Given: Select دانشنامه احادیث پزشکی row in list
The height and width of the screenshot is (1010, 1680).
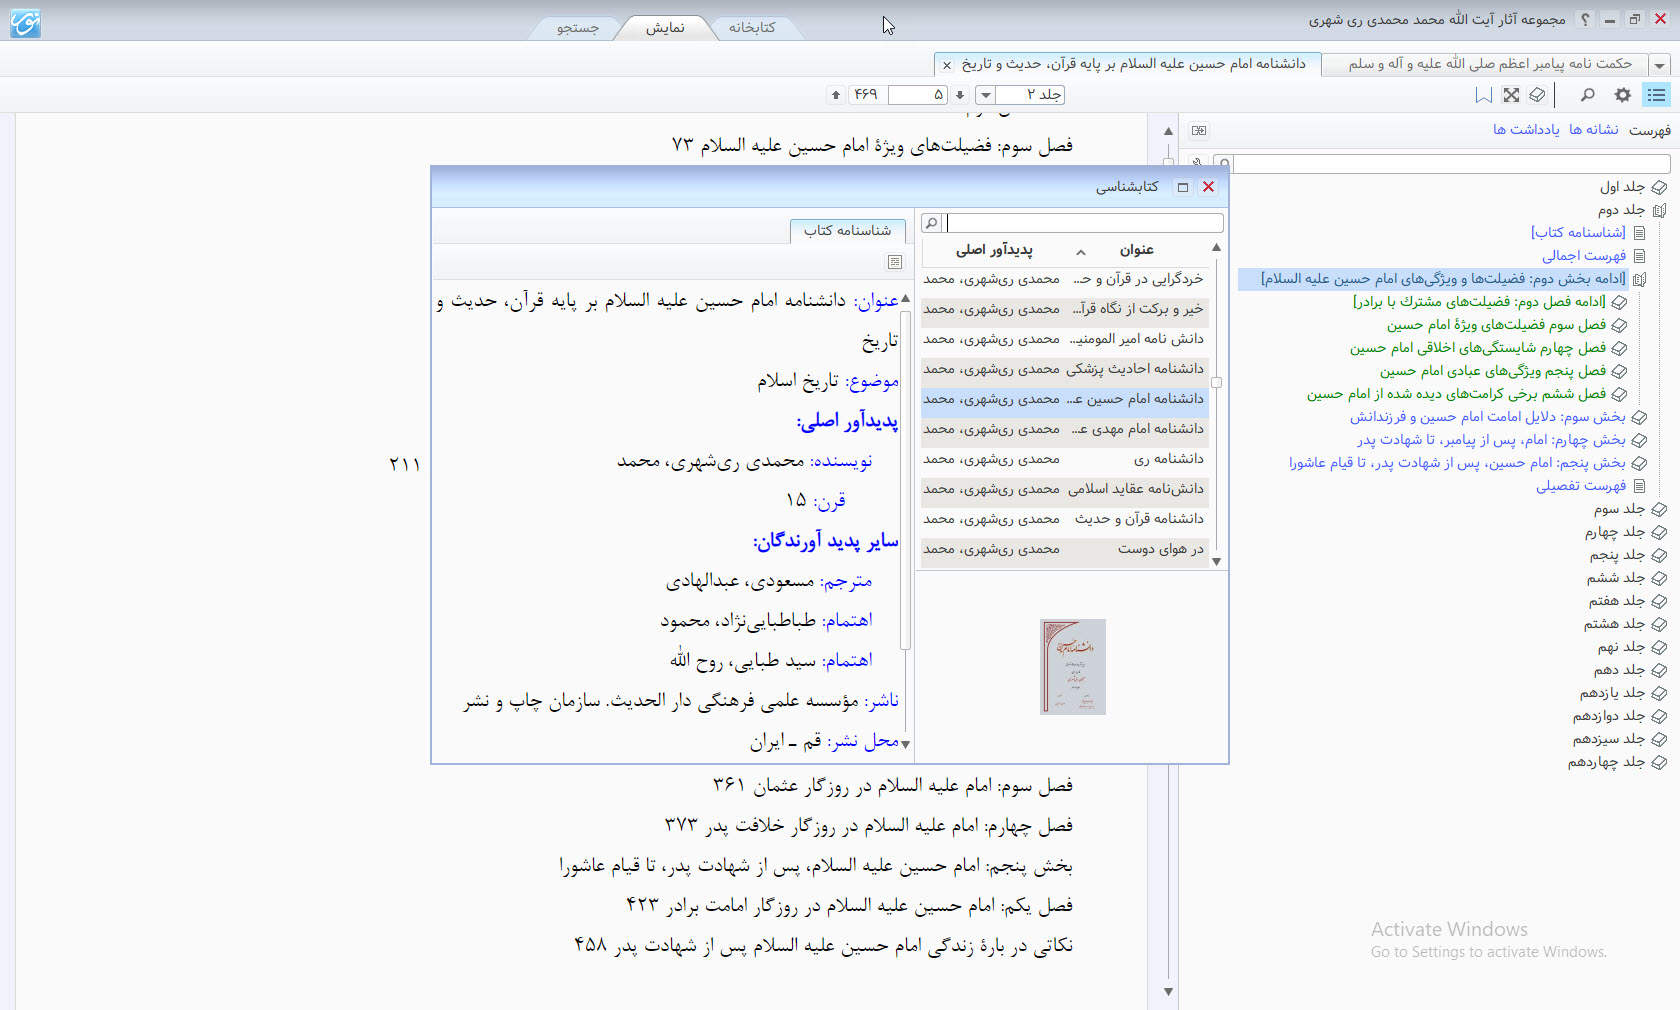Looking at the screenshot, I should pos(1064,369).
